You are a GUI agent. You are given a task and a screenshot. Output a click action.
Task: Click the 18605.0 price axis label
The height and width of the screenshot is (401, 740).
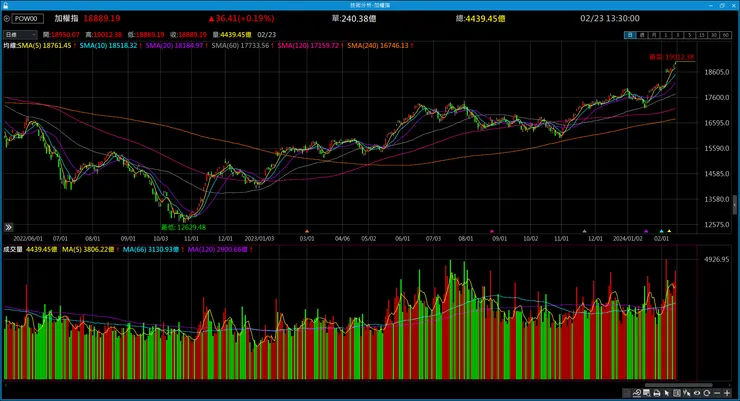pos(717,72)
